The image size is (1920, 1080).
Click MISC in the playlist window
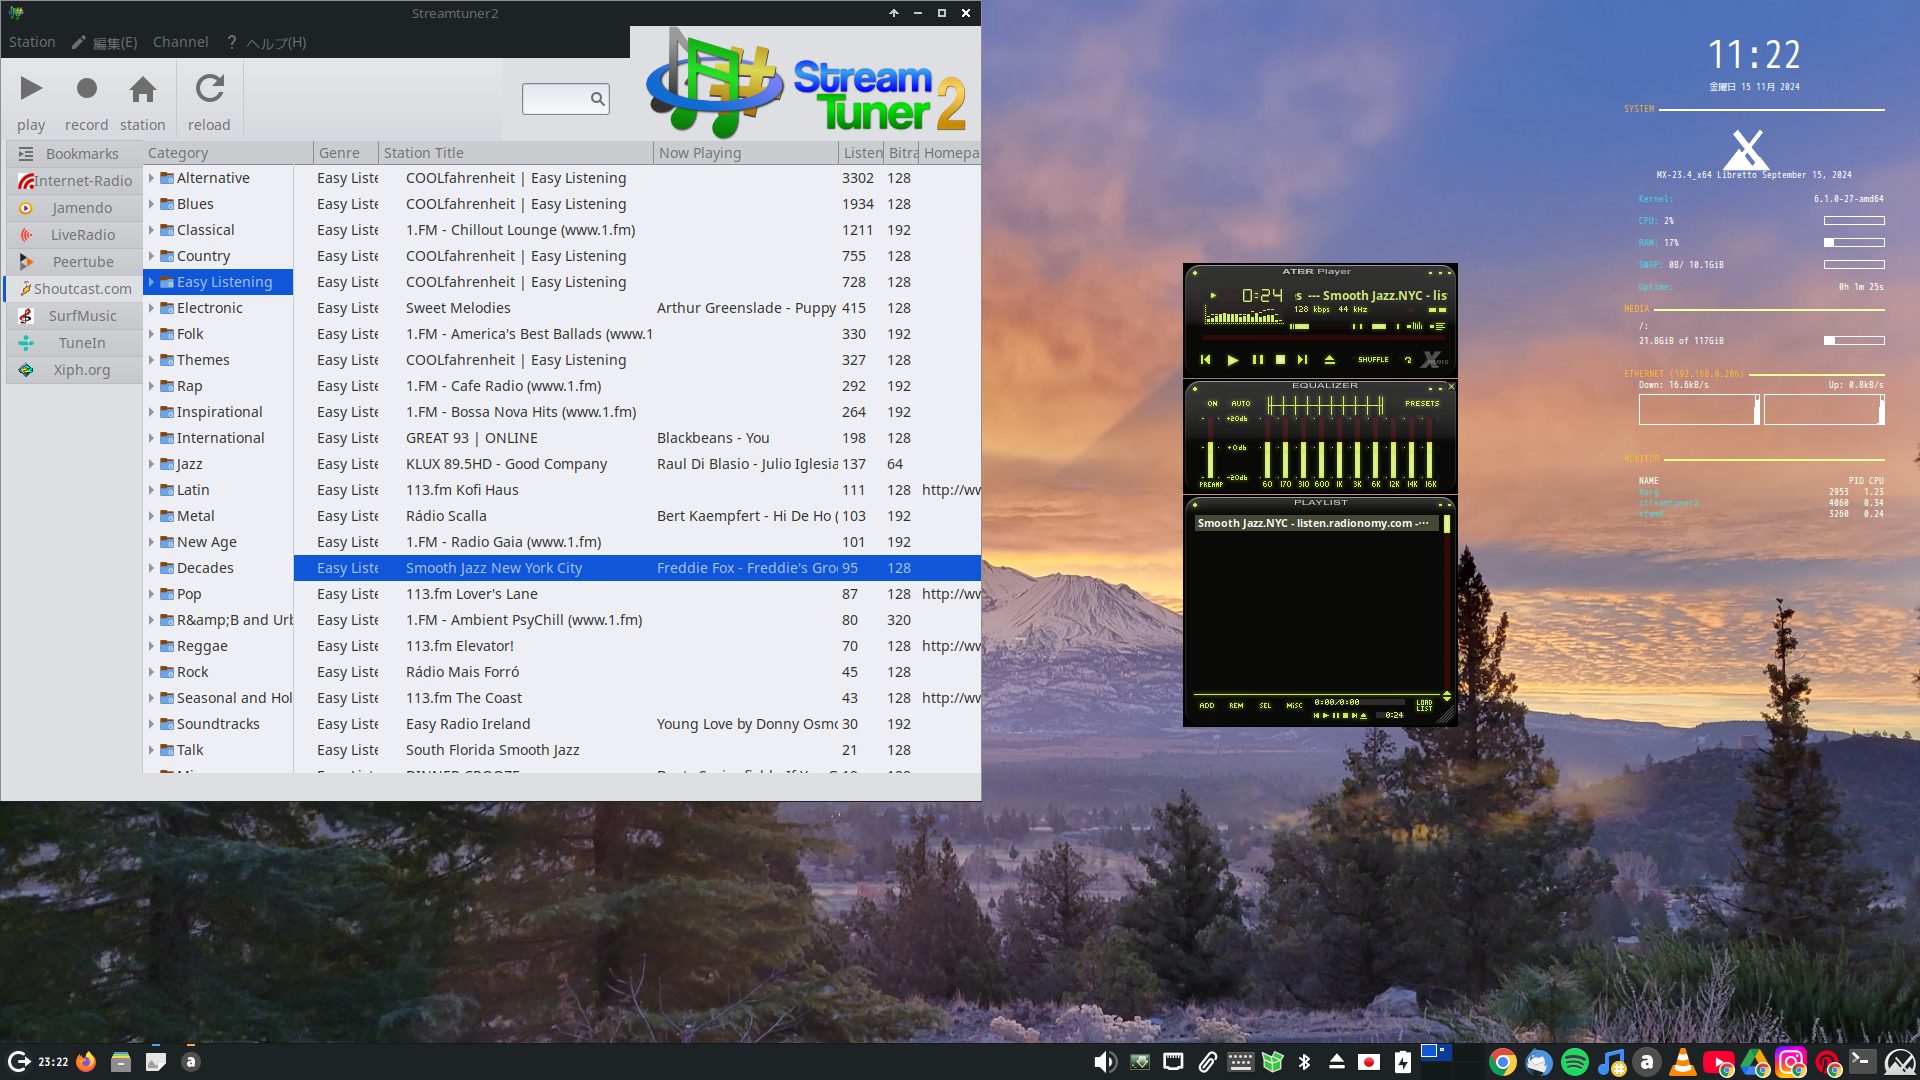pos(1294,706)
